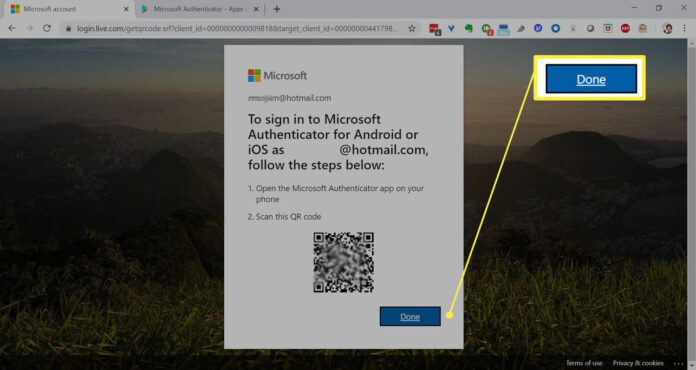
Task: Open the blue ring extension icon
Action: pyautogui.click(x=555, y=28)
